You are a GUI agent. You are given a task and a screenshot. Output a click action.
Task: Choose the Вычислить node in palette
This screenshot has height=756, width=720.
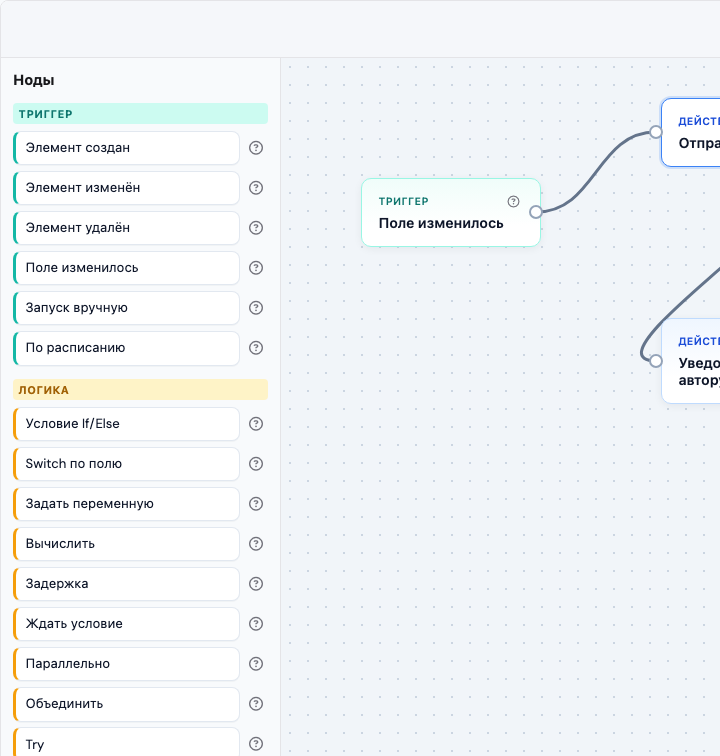[x=126, y=544]
